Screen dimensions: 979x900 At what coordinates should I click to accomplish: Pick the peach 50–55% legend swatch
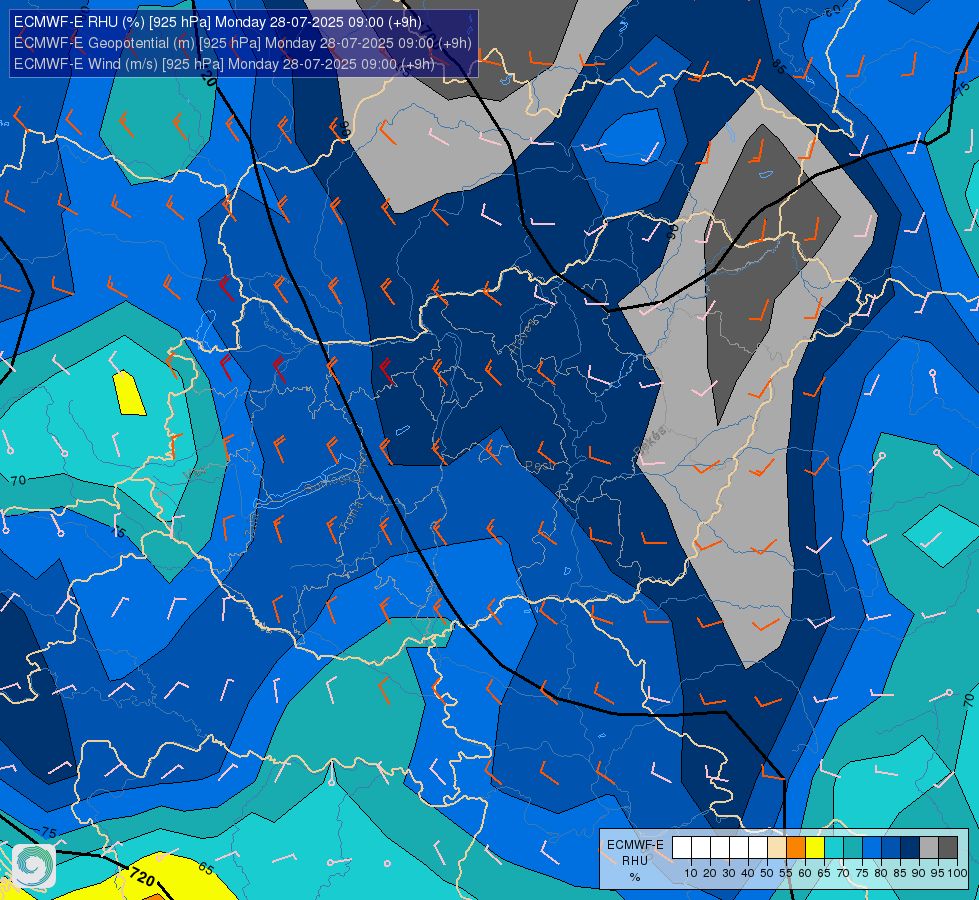click(777, 848)
